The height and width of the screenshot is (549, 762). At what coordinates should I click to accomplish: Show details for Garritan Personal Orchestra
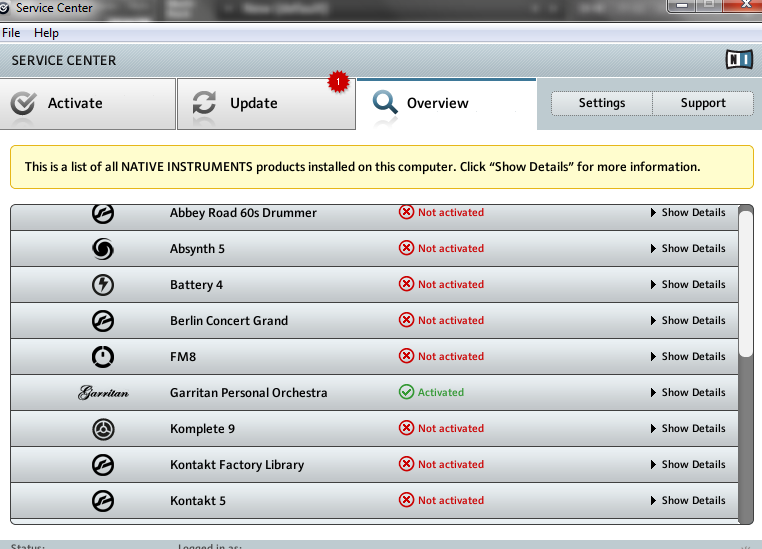(x=688, y=392)
